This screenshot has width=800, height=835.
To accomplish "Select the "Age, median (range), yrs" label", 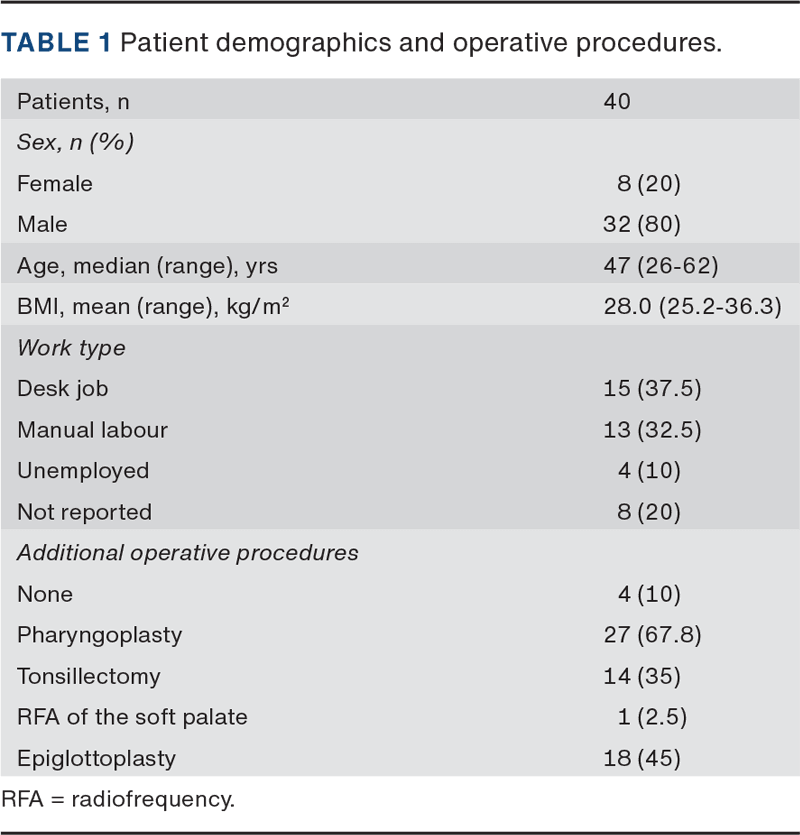I will click(x=147, y=265).
